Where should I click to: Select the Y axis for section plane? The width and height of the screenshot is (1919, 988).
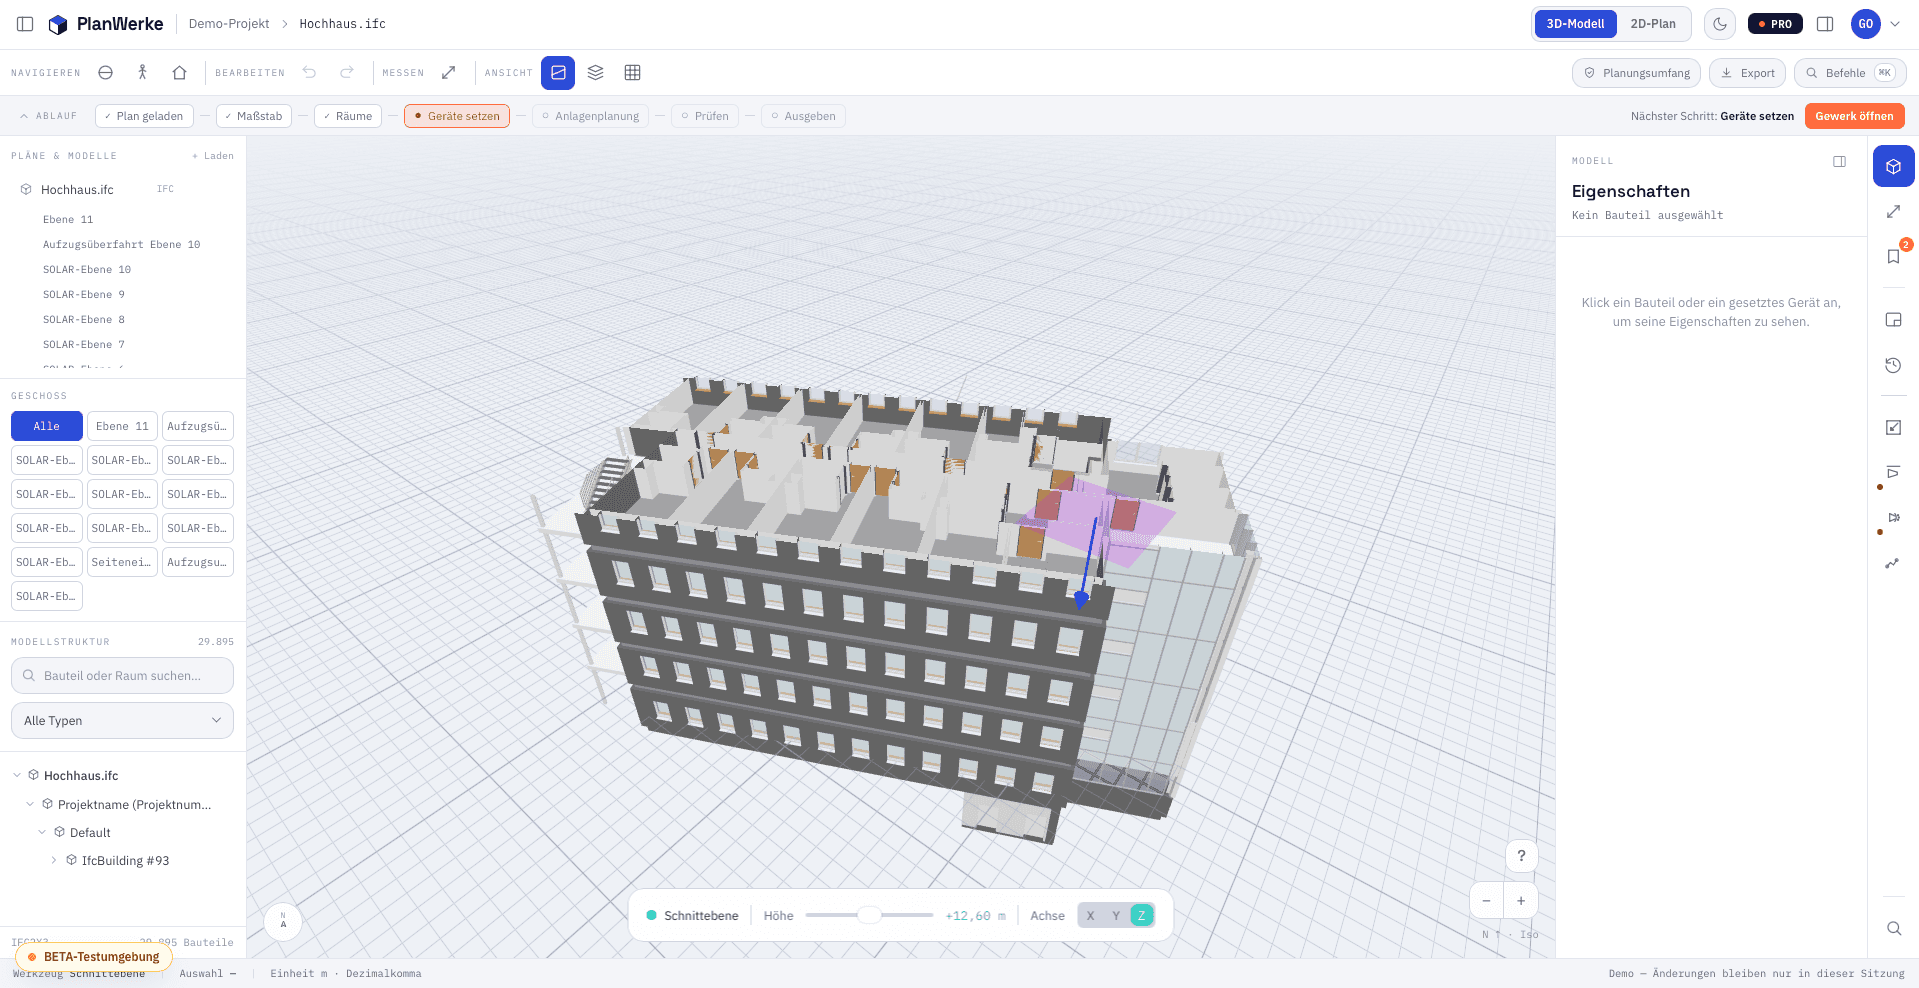(1116, 916)
